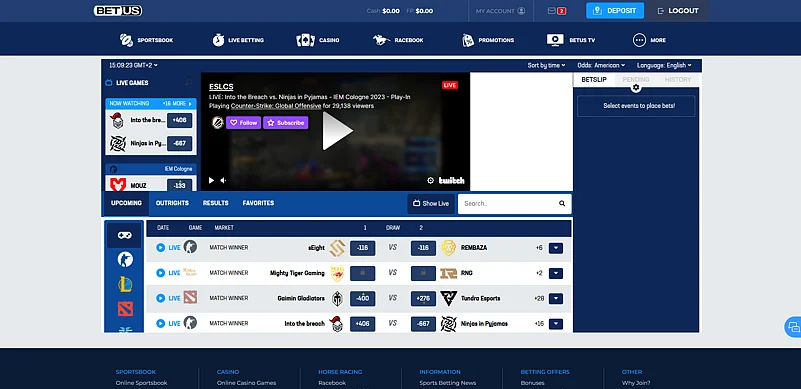Toggle the Show Live button
Image resolution: width=801 pixels, height=389 pixels.
(431, 203)
